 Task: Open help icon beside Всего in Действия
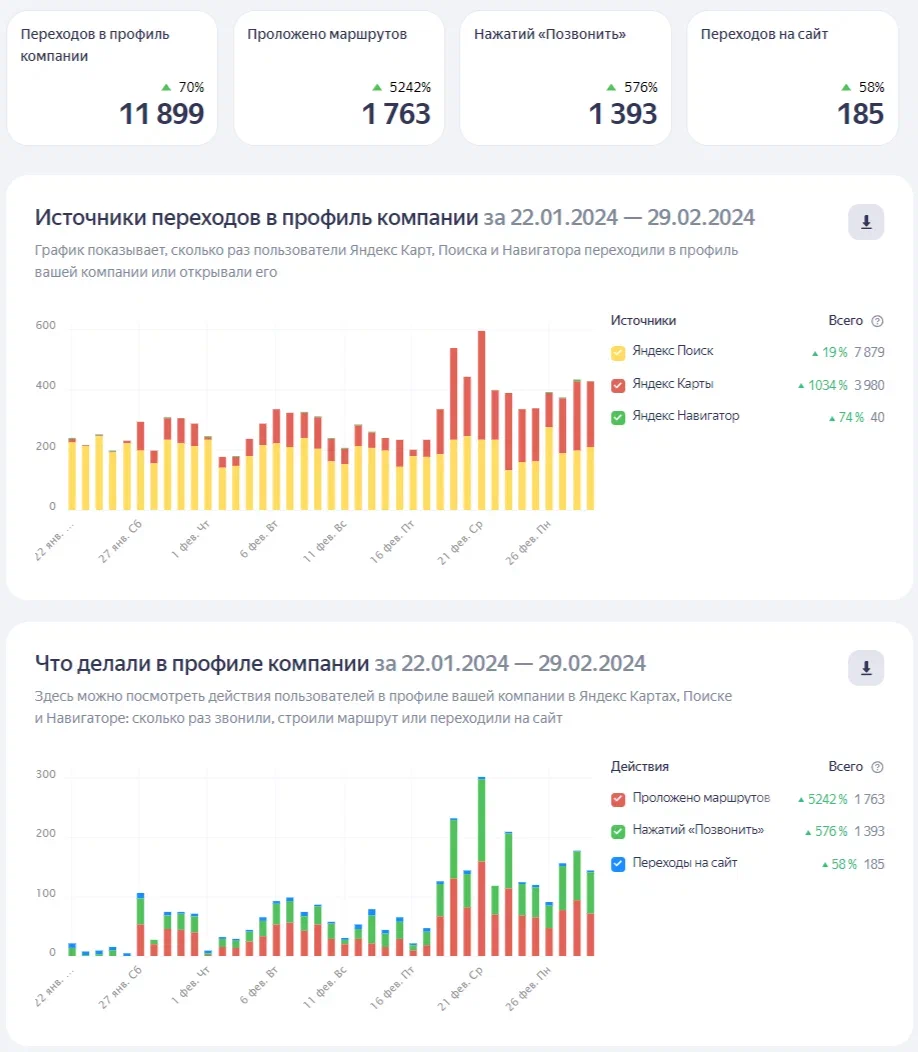tap(877, 767)
